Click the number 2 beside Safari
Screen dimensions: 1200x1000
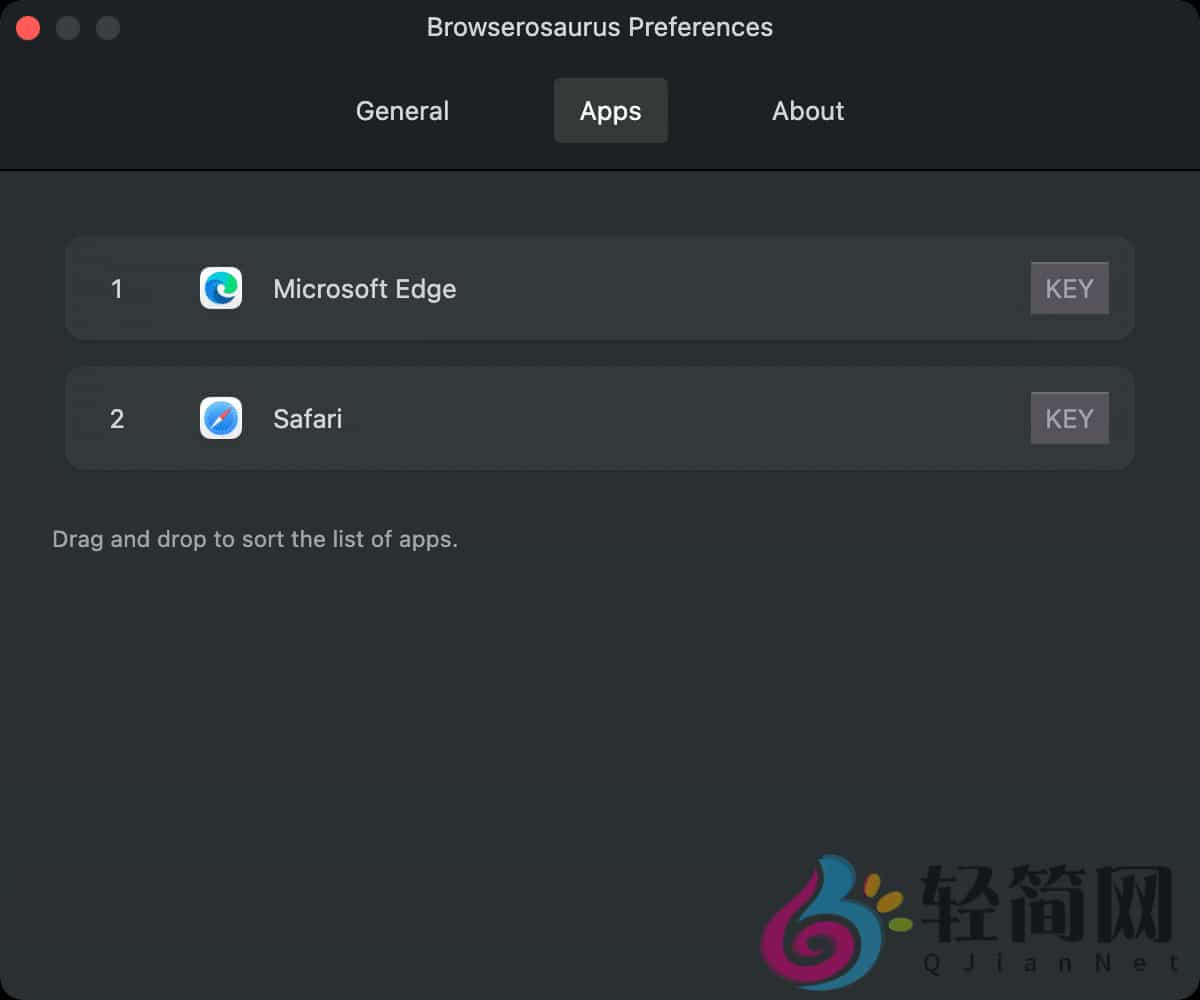[118, 419]
